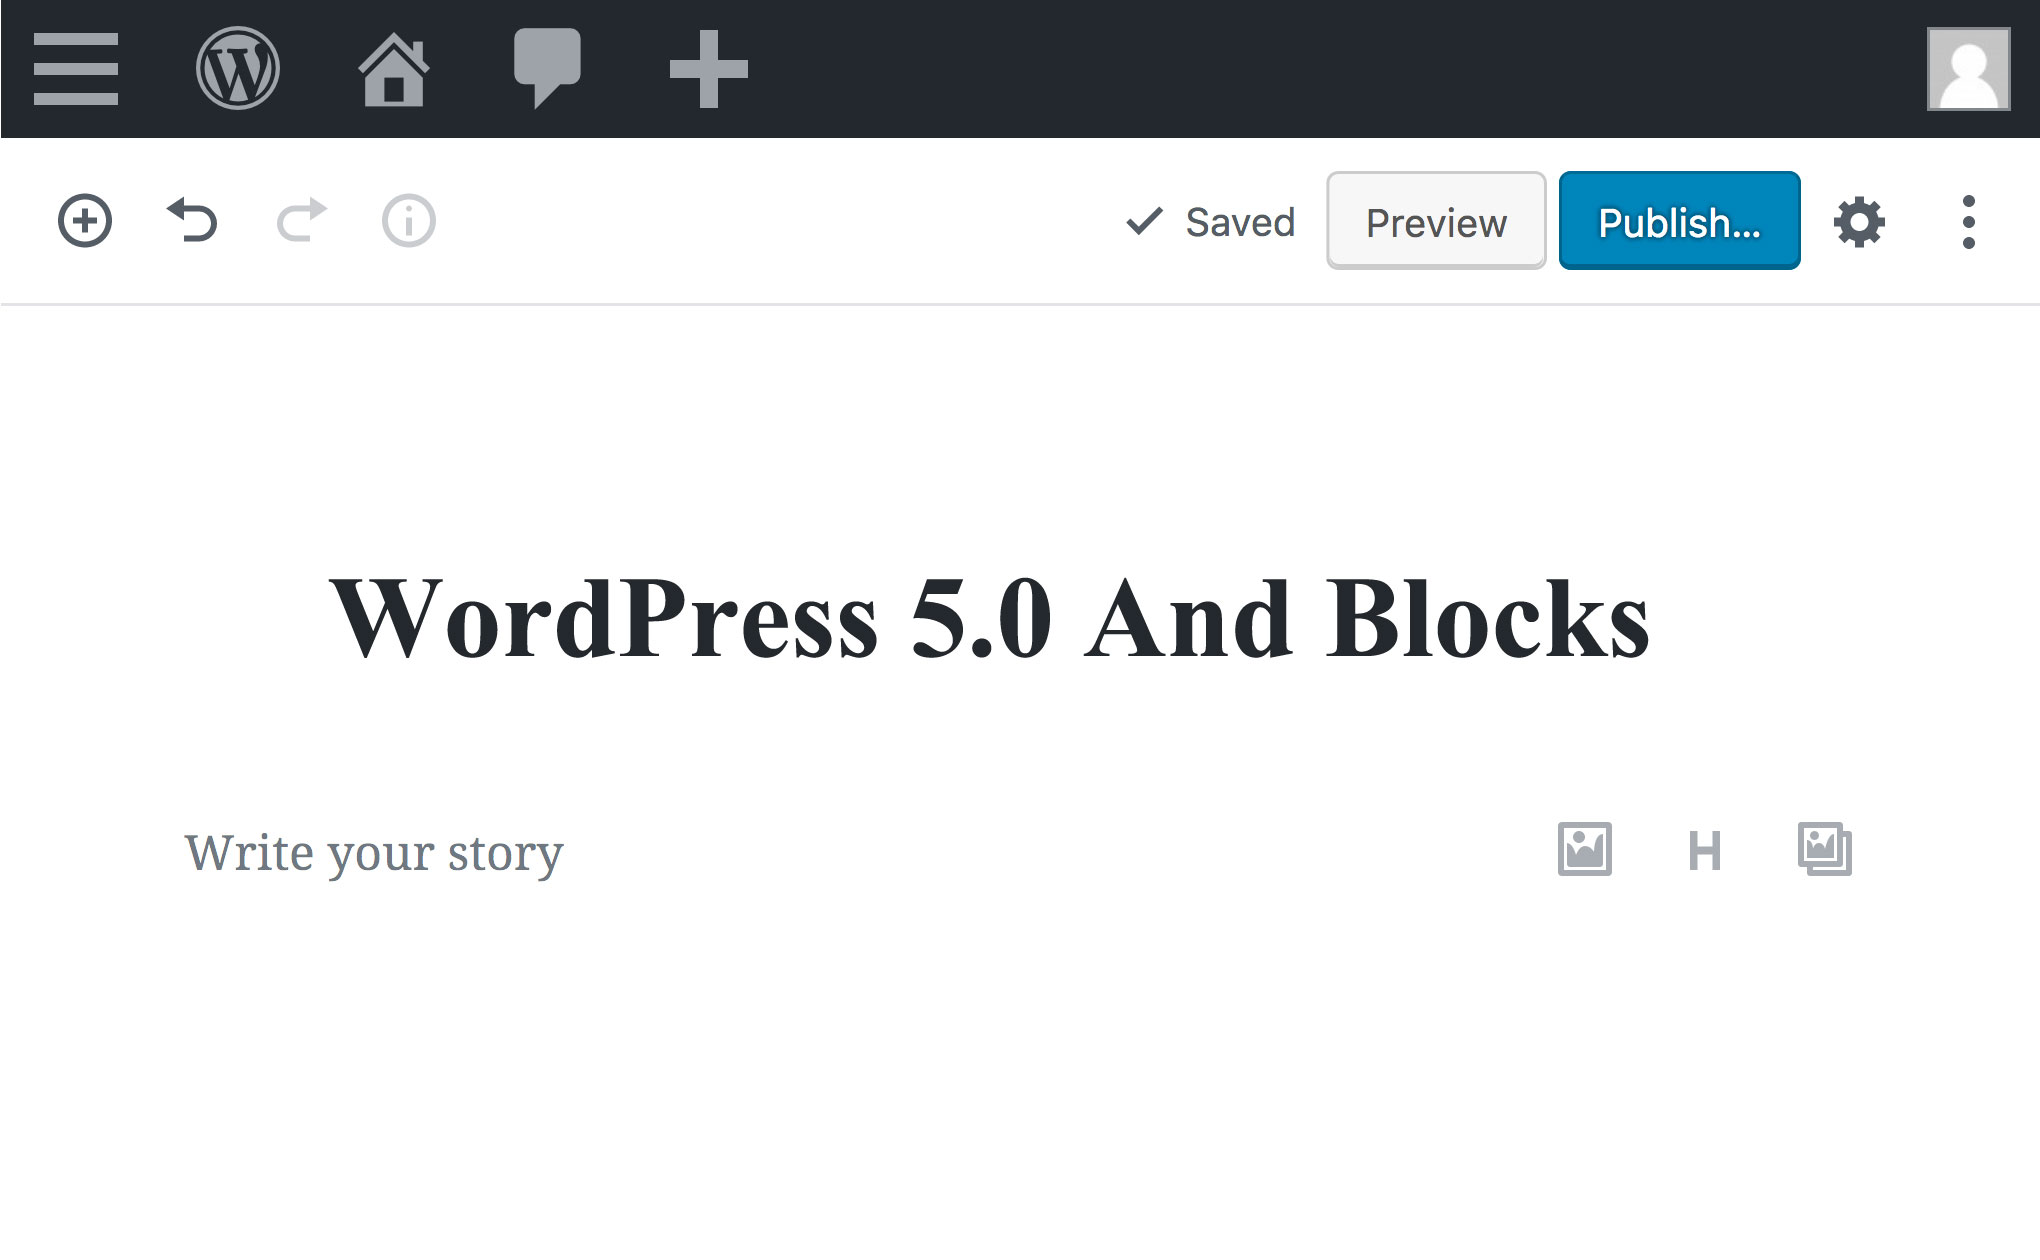The image size is (2040, 1260).
Task: Toggle the settings sidebar gear icon
Action: click(1859, 222)
